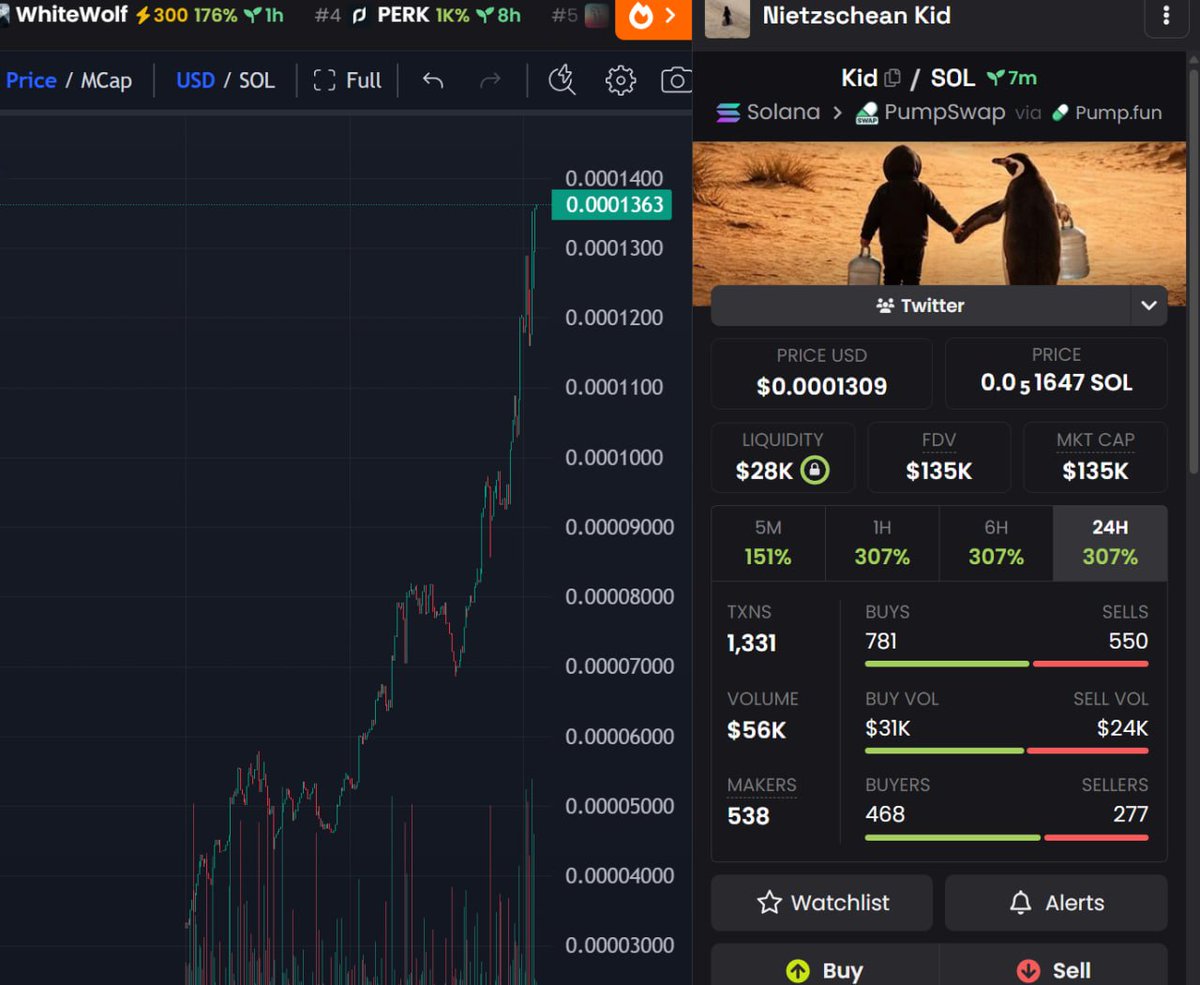Click the 7m pair age label
This screenshot has width=1200, height=985.
coord(1012,77)
